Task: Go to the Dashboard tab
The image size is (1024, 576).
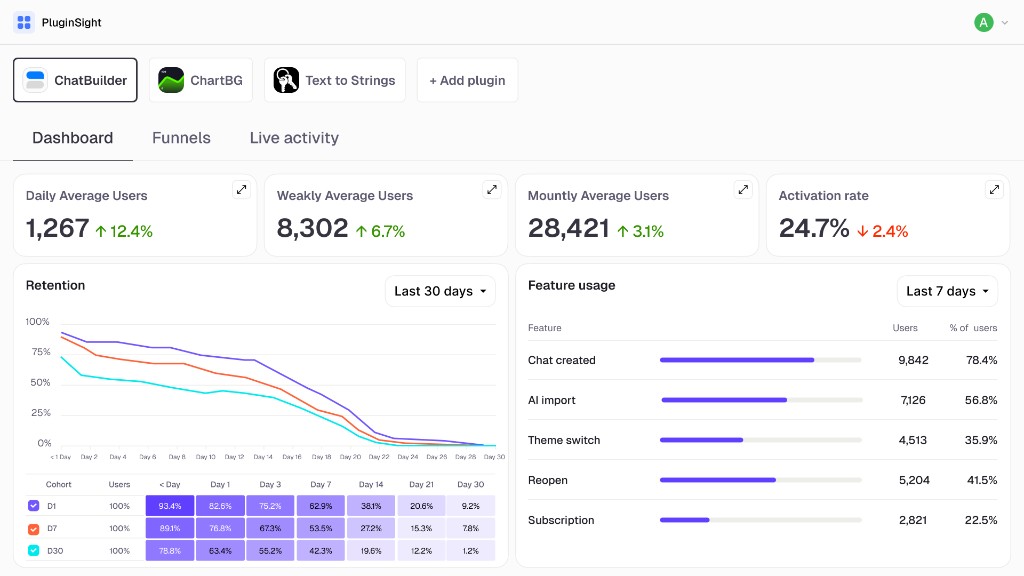Action: click(x=72, y=138)
